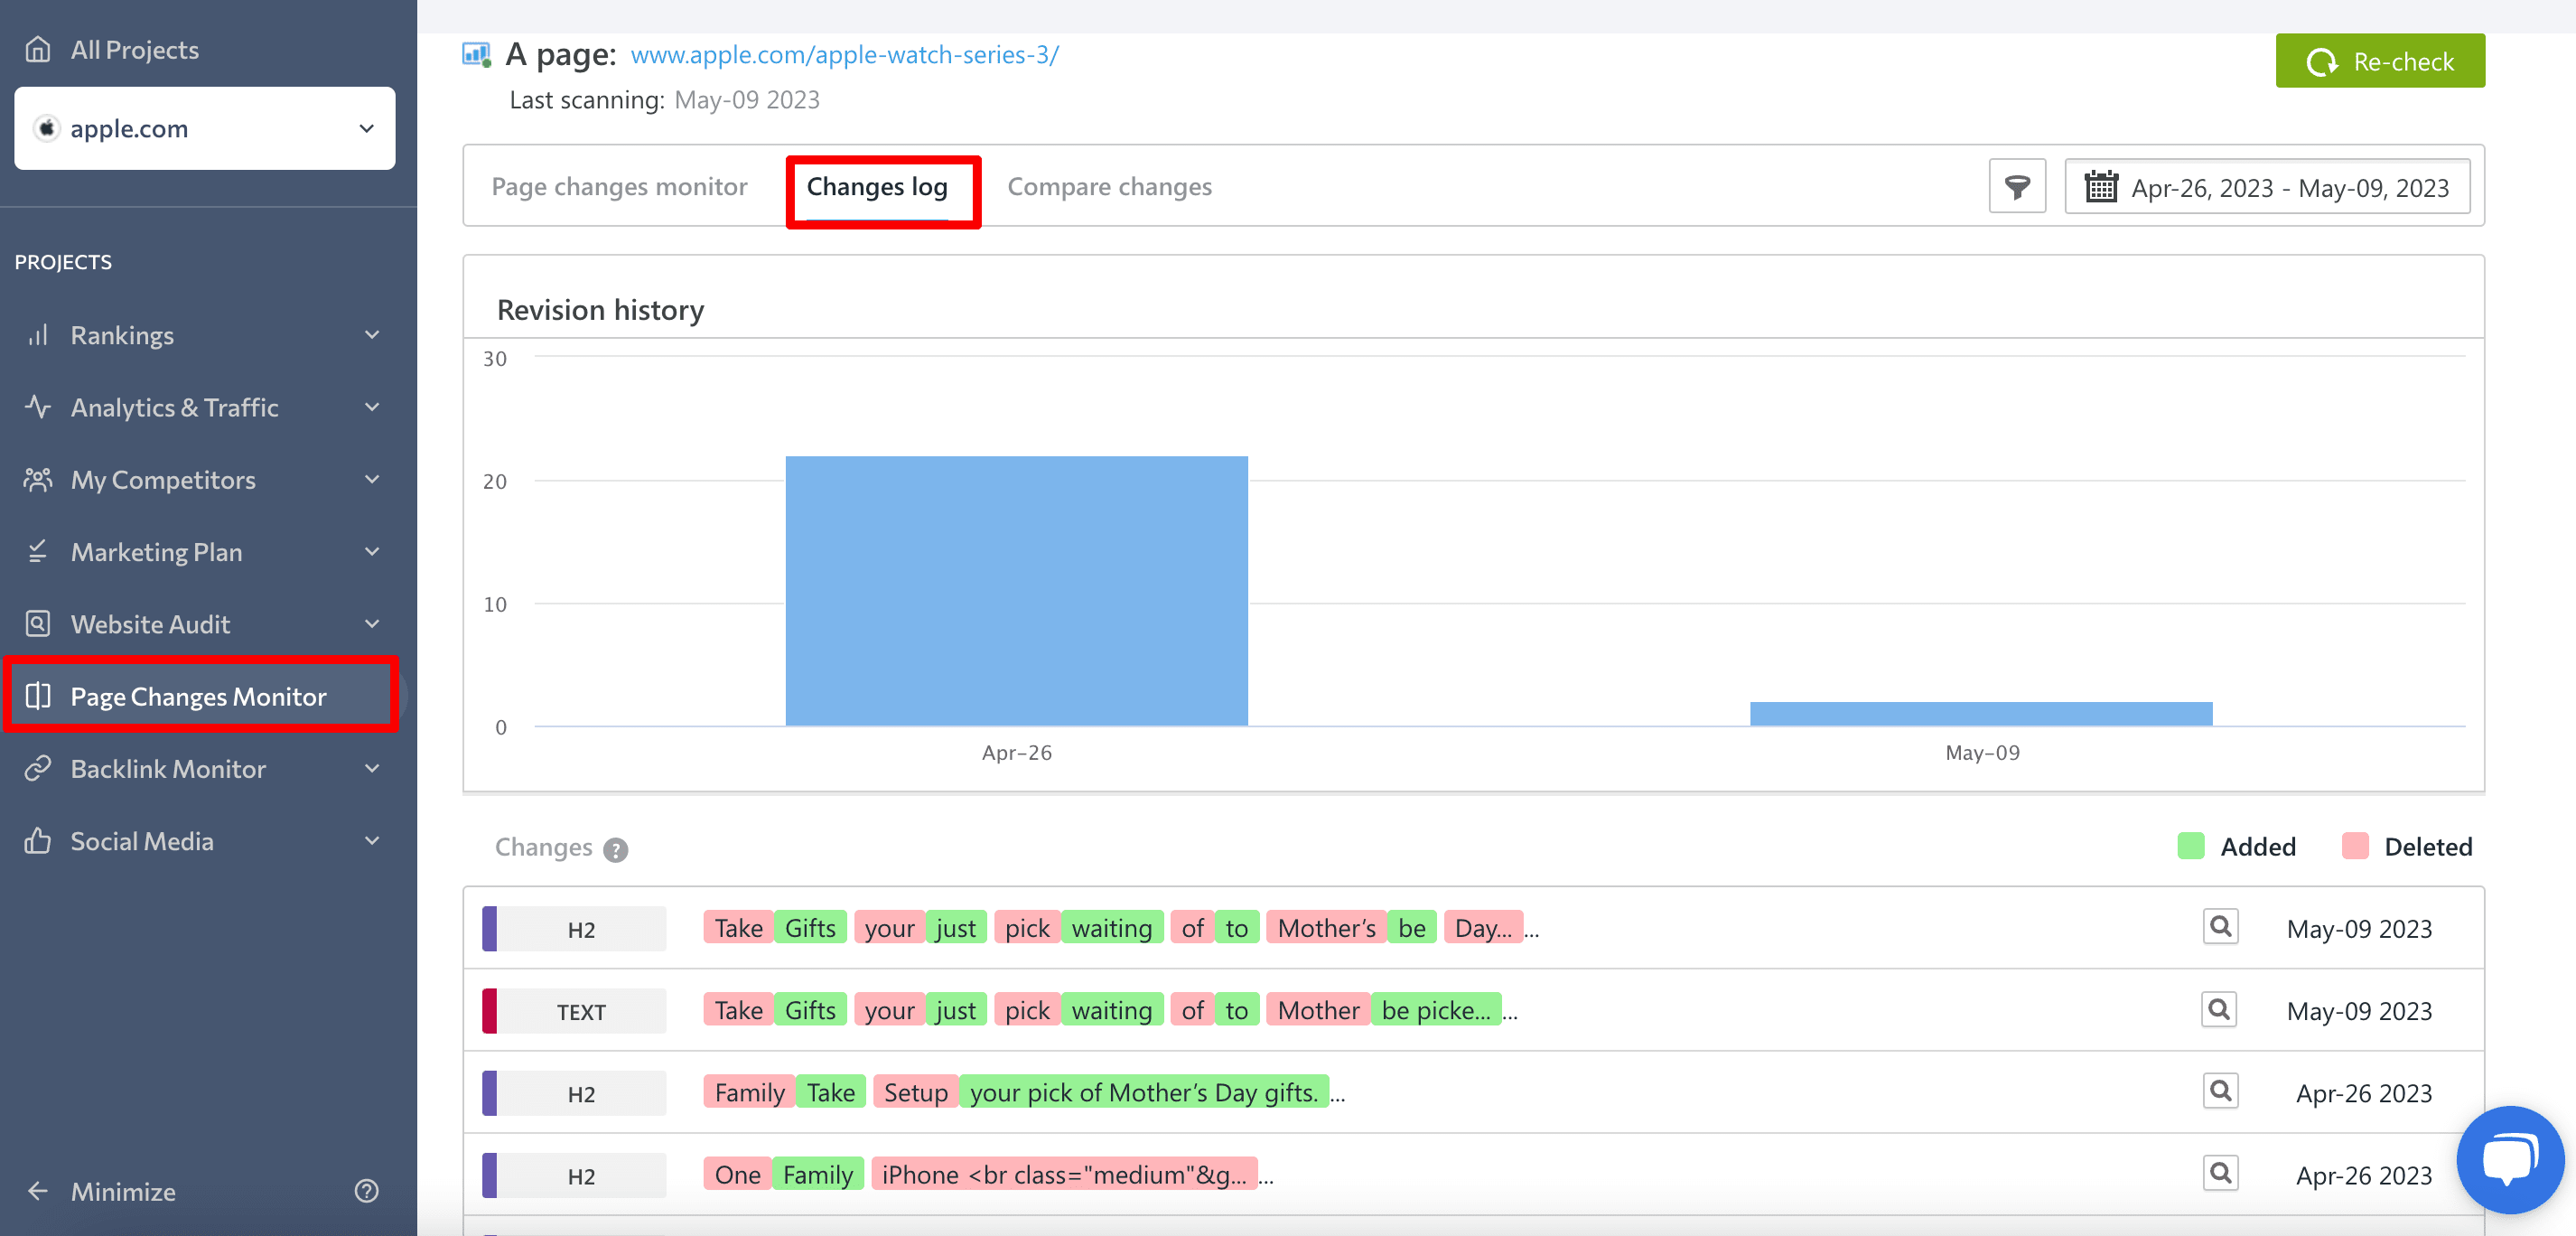Click 'your pick of Mother's Day gifts.' text
The height and width of the screenshot is (1236, 2576).
1144,1092
